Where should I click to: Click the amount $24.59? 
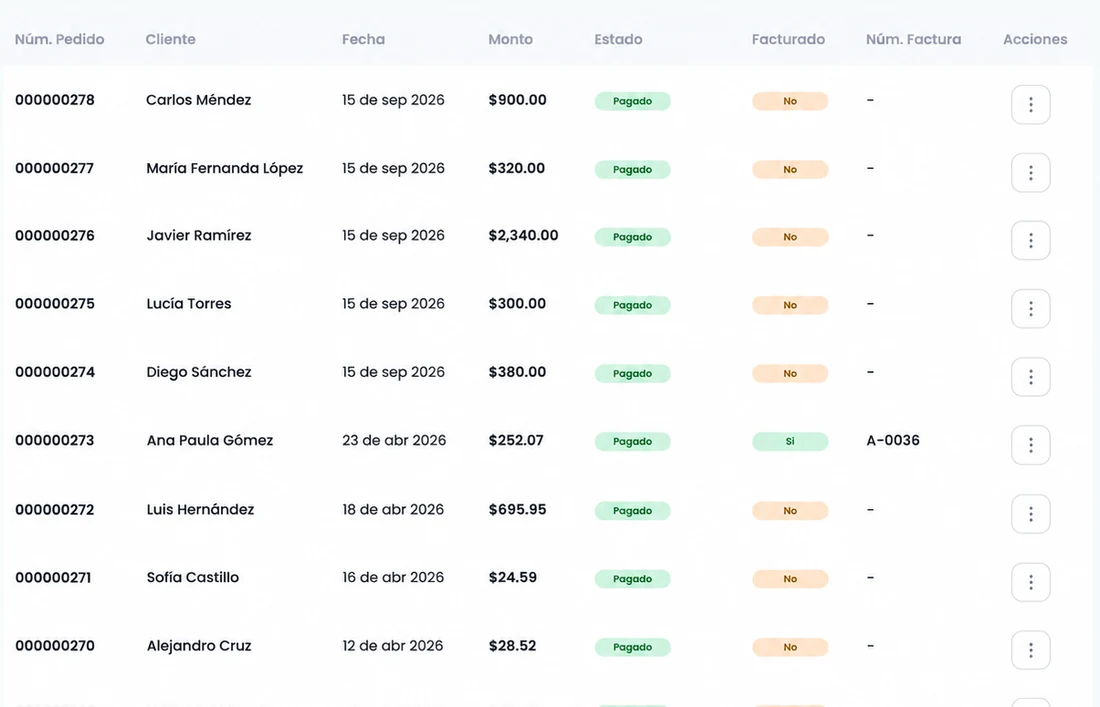[x=513, y=577]
